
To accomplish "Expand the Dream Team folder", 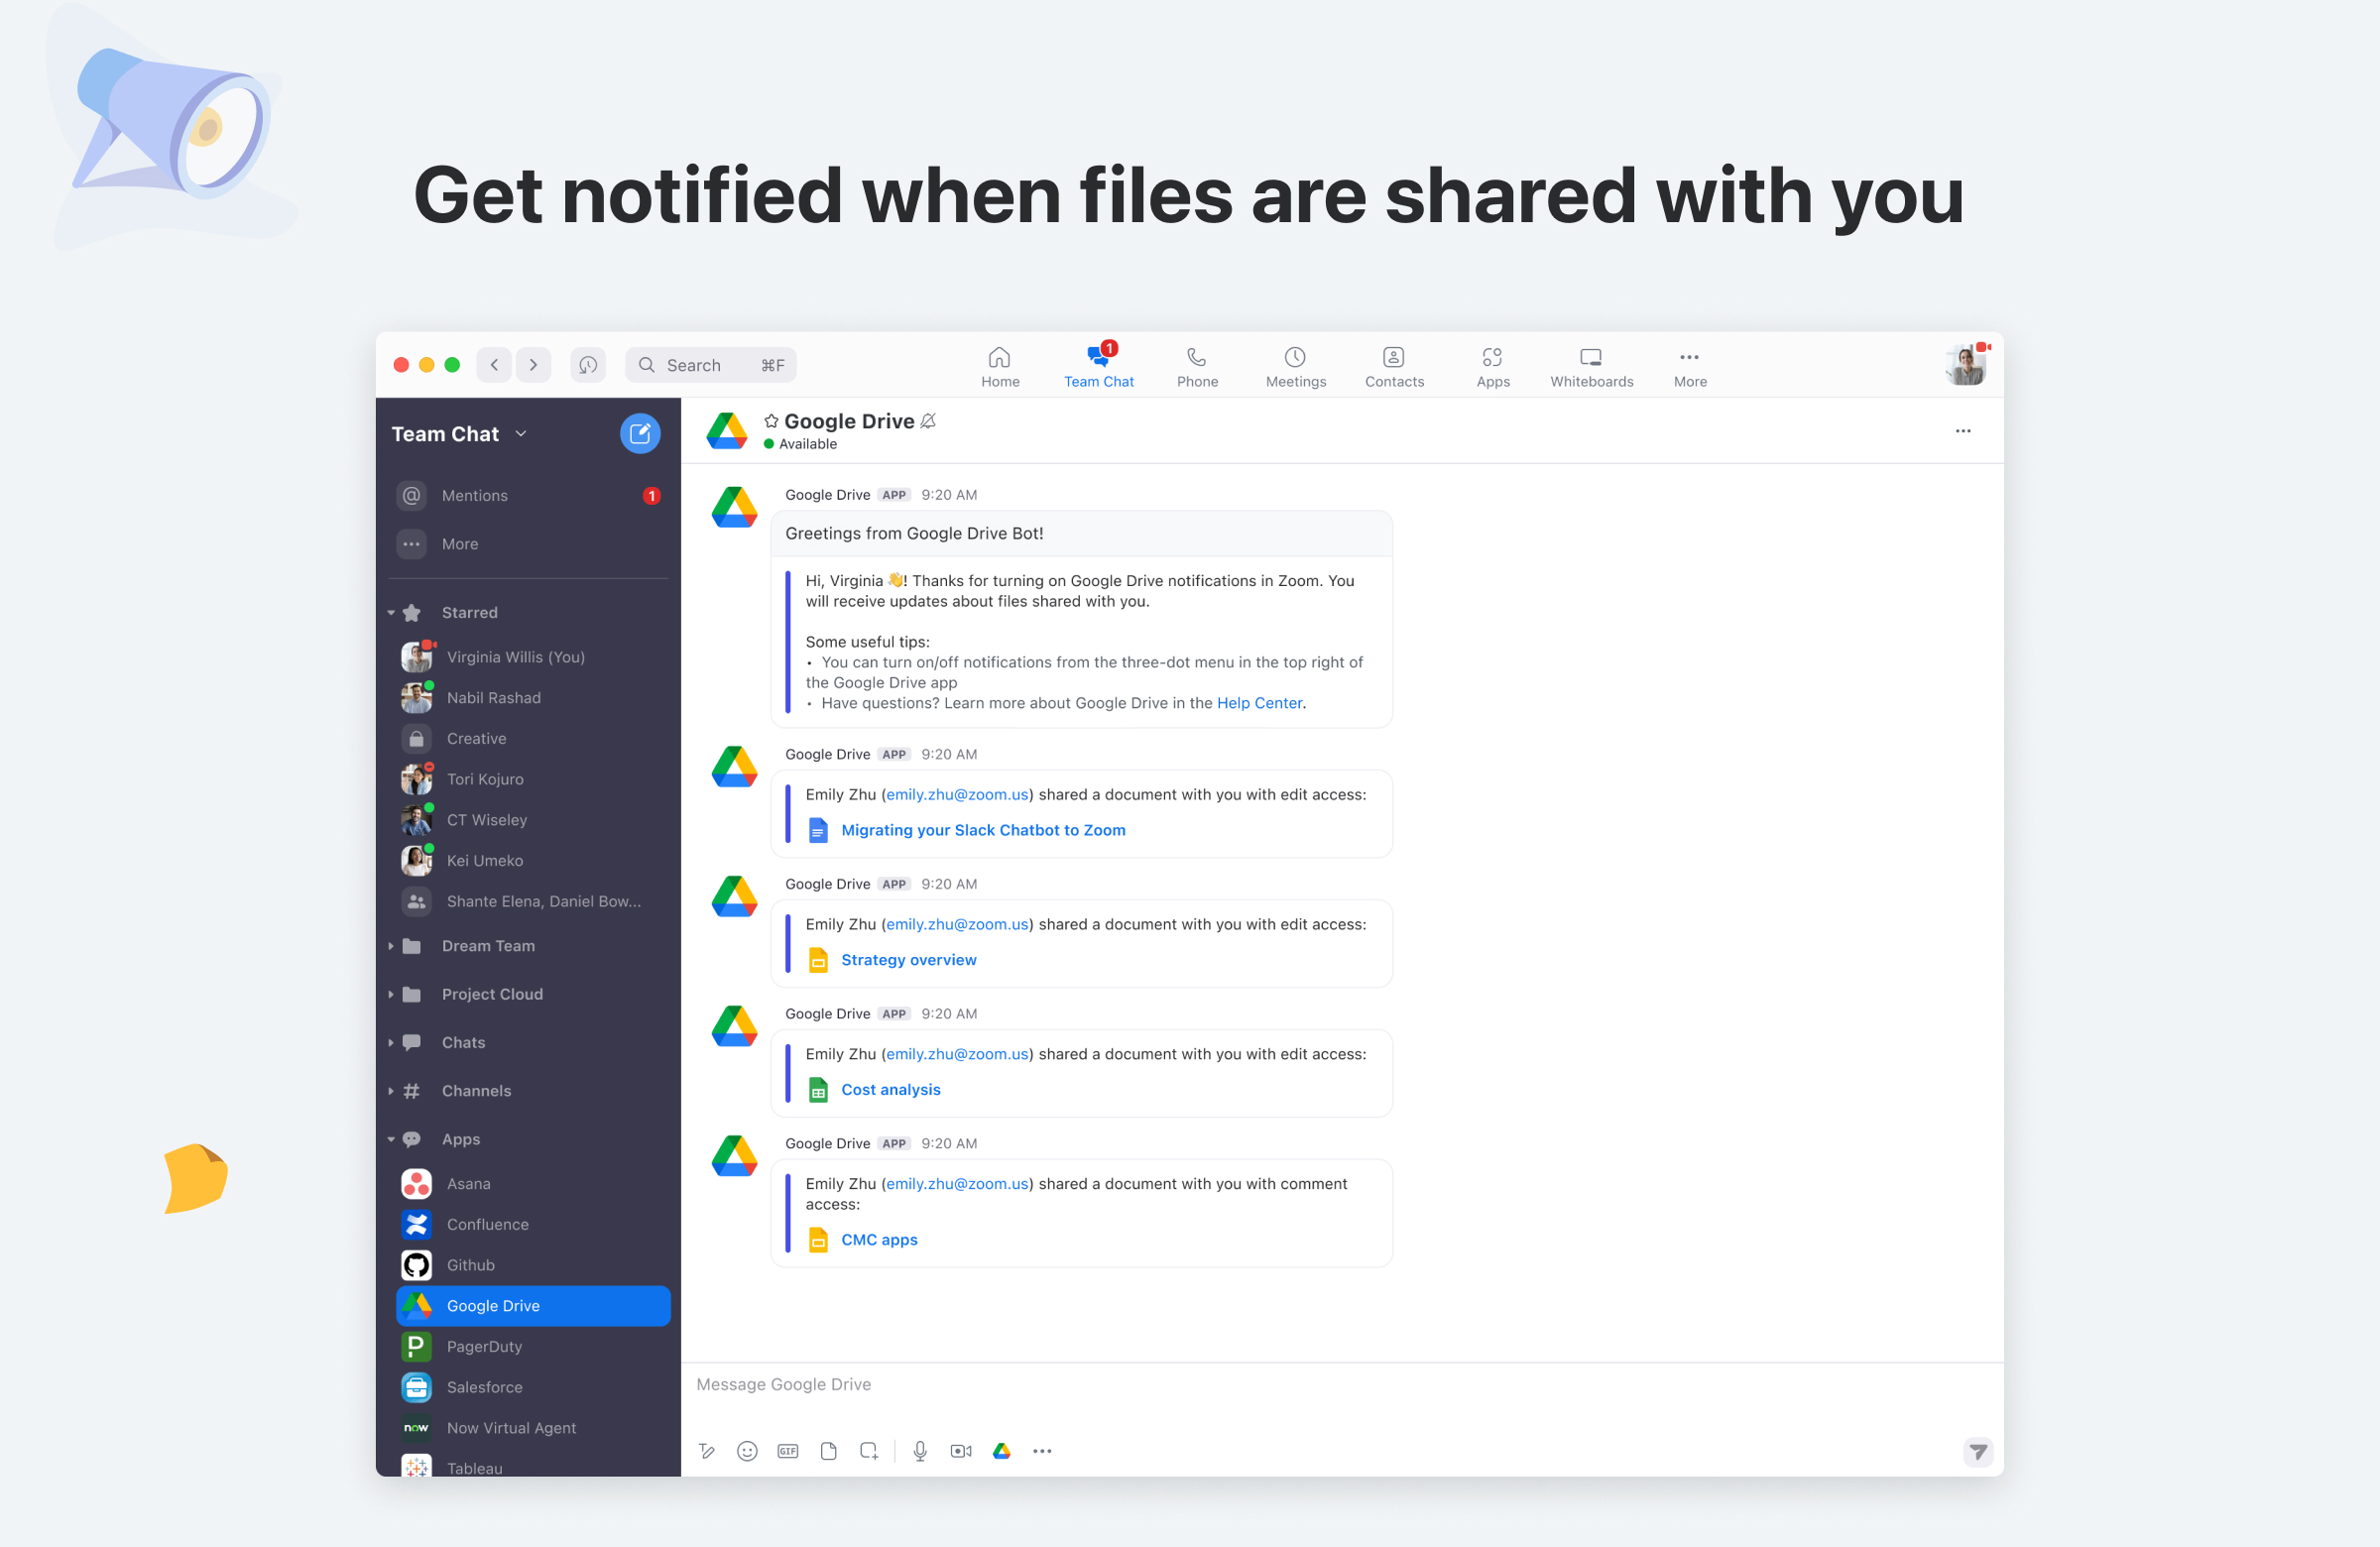I will click(x=391, y=945).
